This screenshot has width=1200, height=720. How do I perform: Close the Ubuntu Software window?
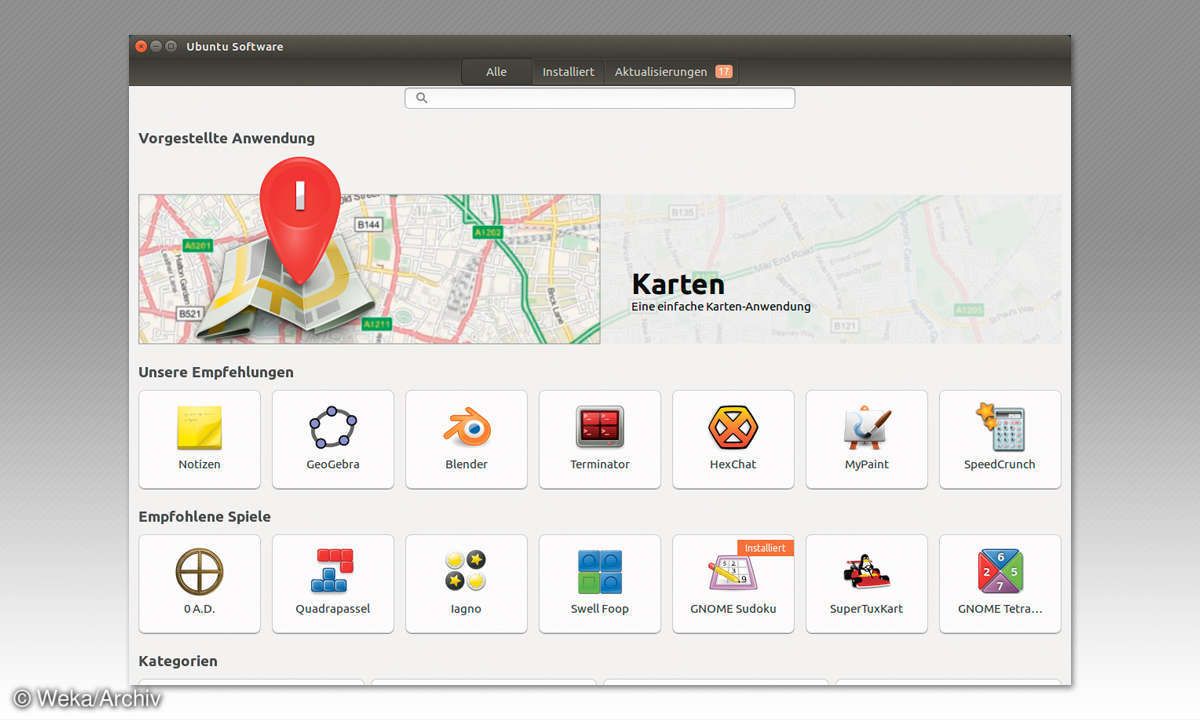(x=141, y=46)
